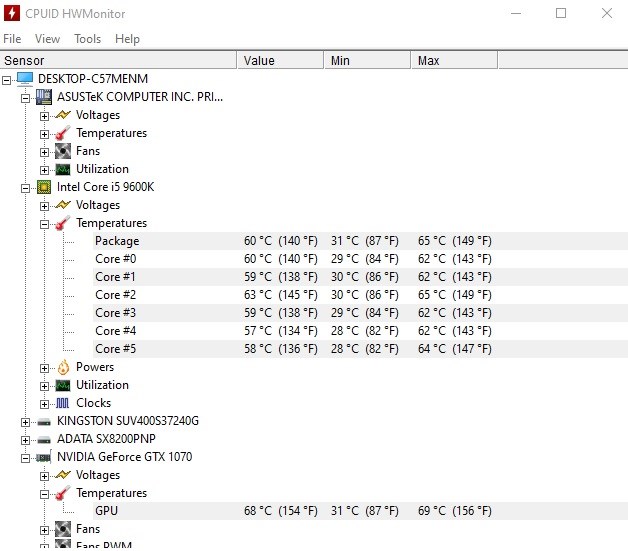628x551 pixels.
Task: Expand CPU Voltages node
Action: coord(44,207)
